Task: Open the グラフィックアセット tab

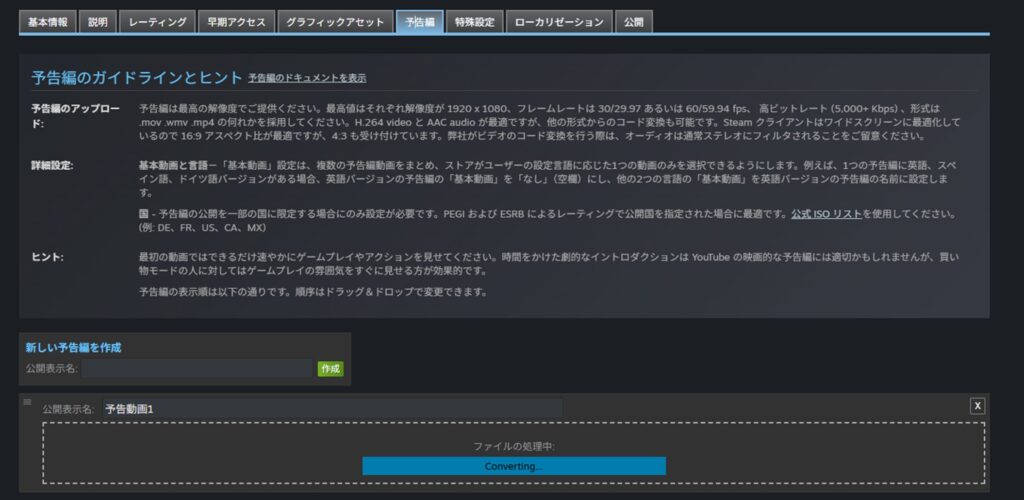Action: point(333,22)
